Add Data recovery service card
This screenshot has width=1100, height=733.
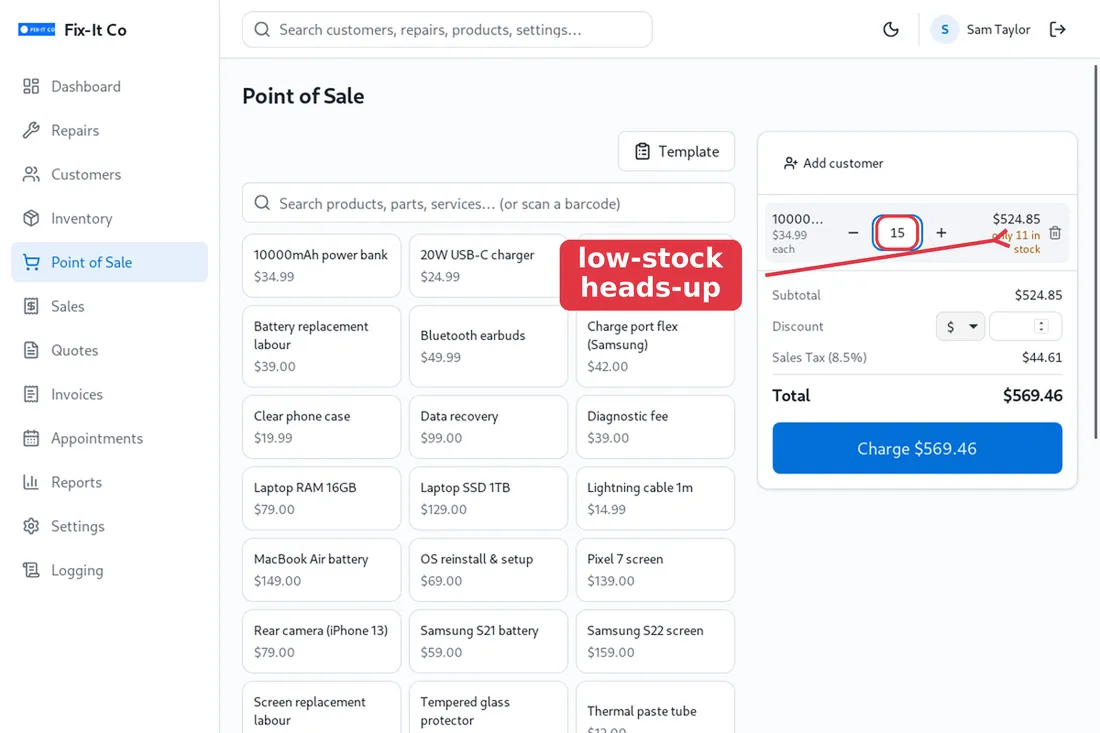tap(488, 427)
